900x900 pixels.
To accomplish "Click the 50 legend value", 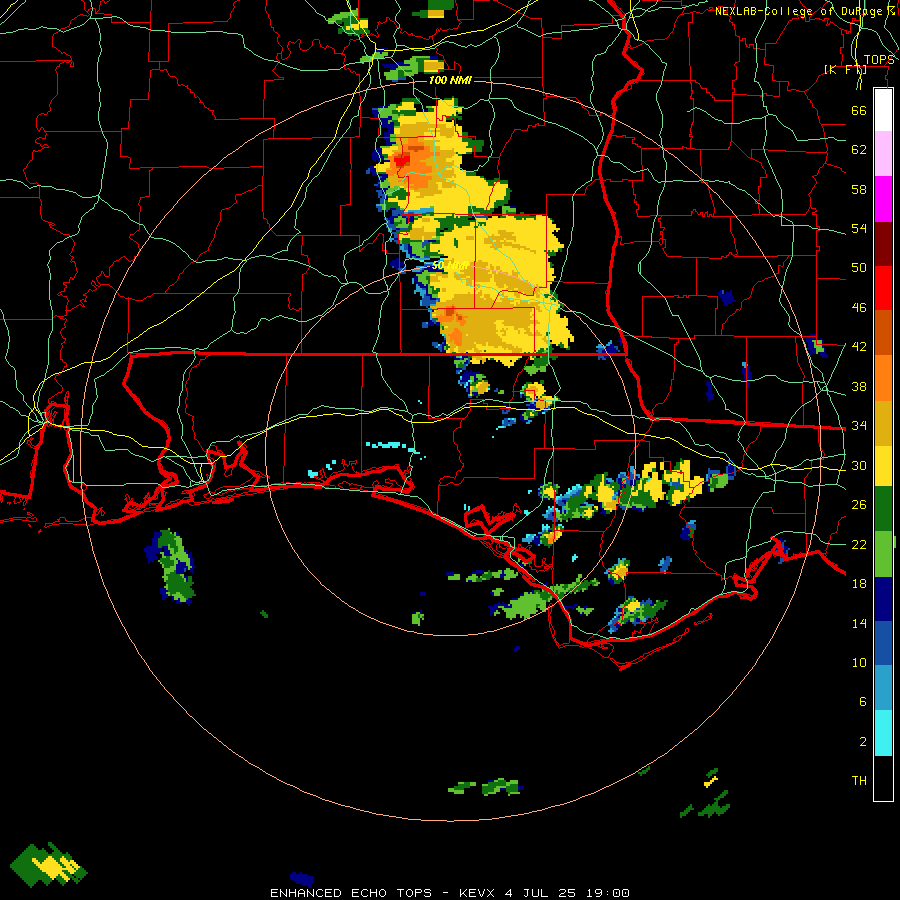I will coord(859,268).
